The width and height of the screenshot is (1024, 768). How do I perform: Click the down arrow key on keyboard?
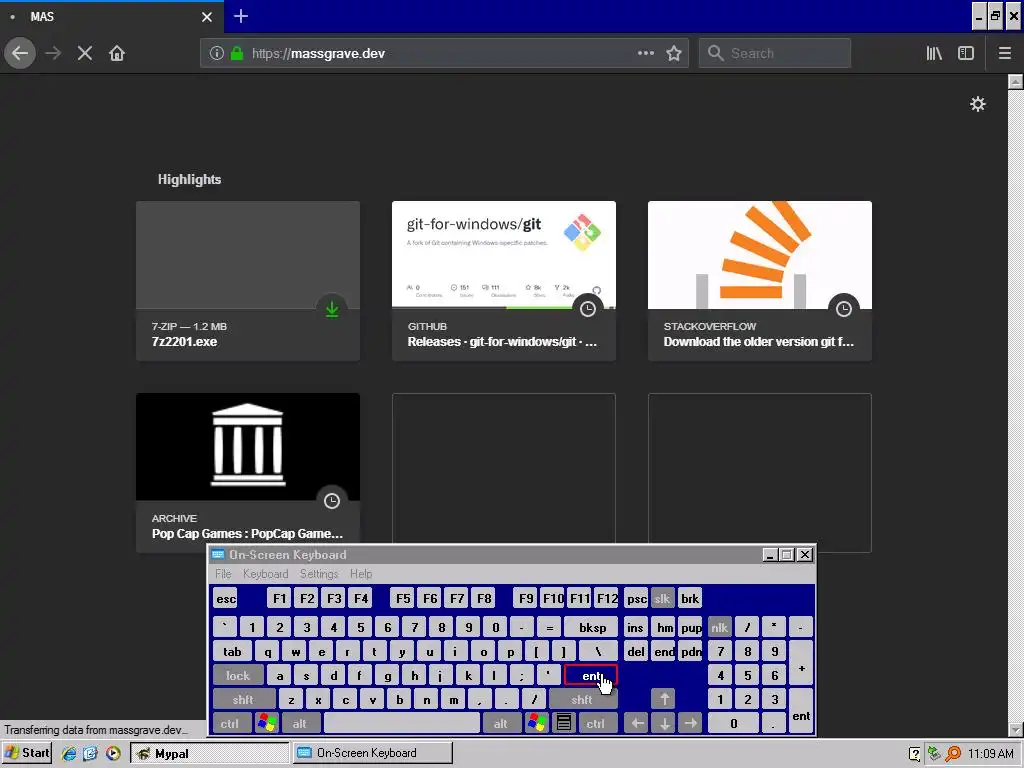(x=664, y=724)
